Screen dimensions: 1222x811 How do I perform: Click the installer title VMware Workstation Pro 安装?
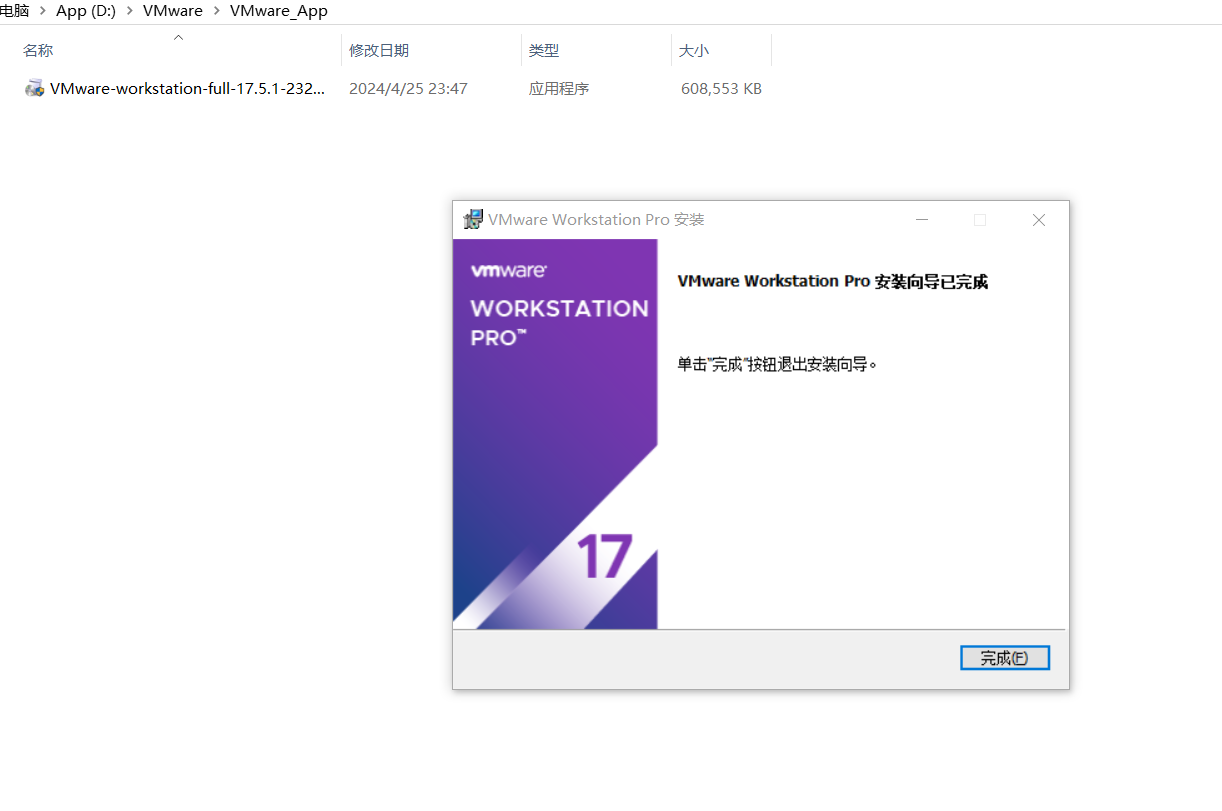click(x=596, y=220)
